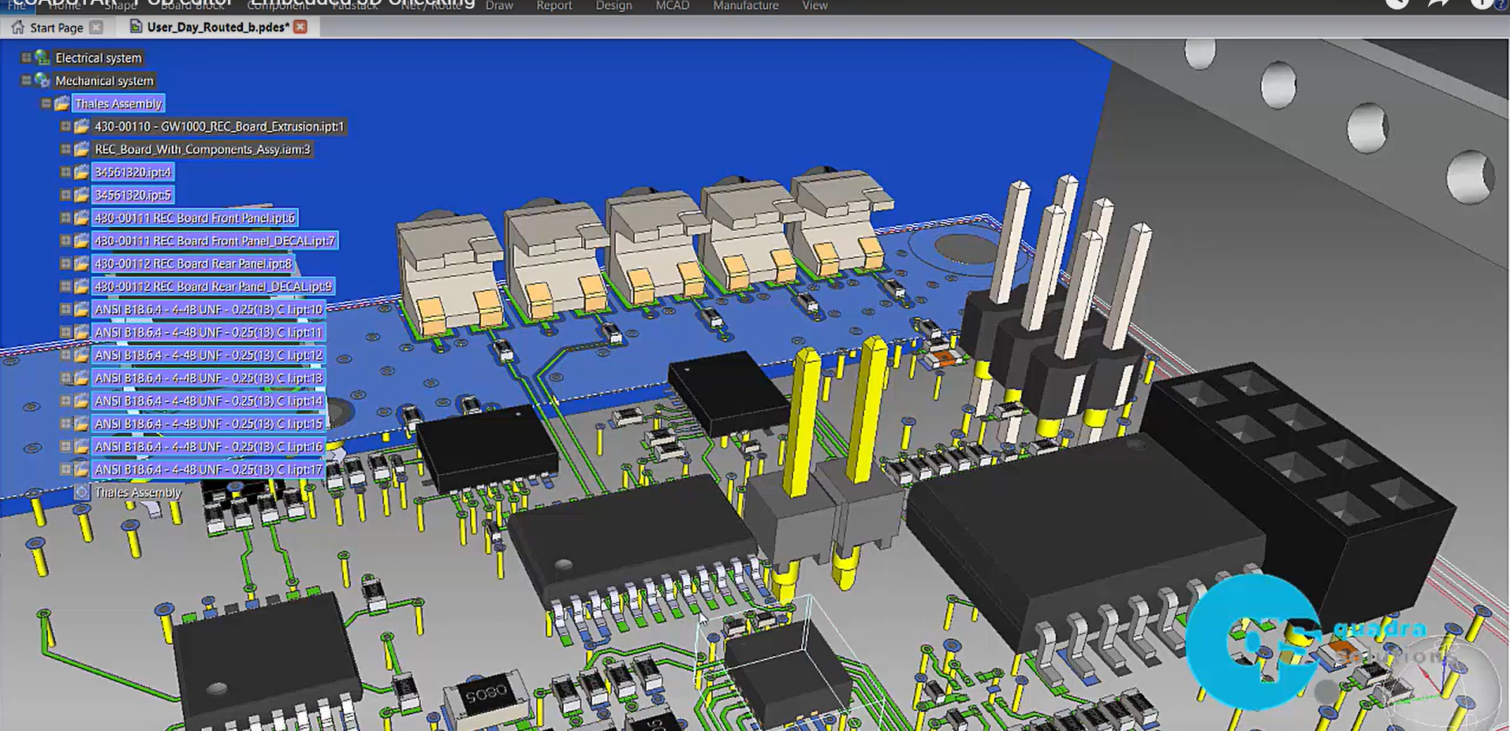Click the Start Page home icon
The width and height of the screenshot is (1510, 731).
pos(18,28)
